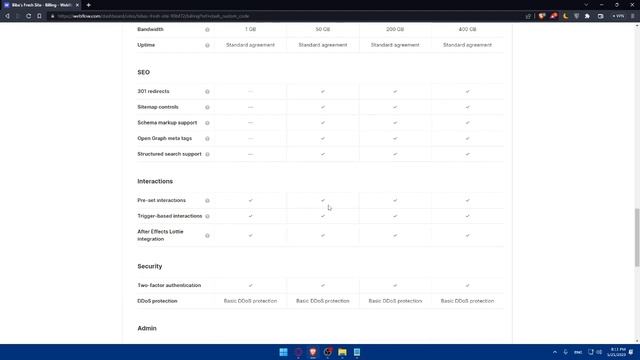Click the Pre-set interactions label
The width and height of the screenshot is (640, 360).
(x=162, y=200)
